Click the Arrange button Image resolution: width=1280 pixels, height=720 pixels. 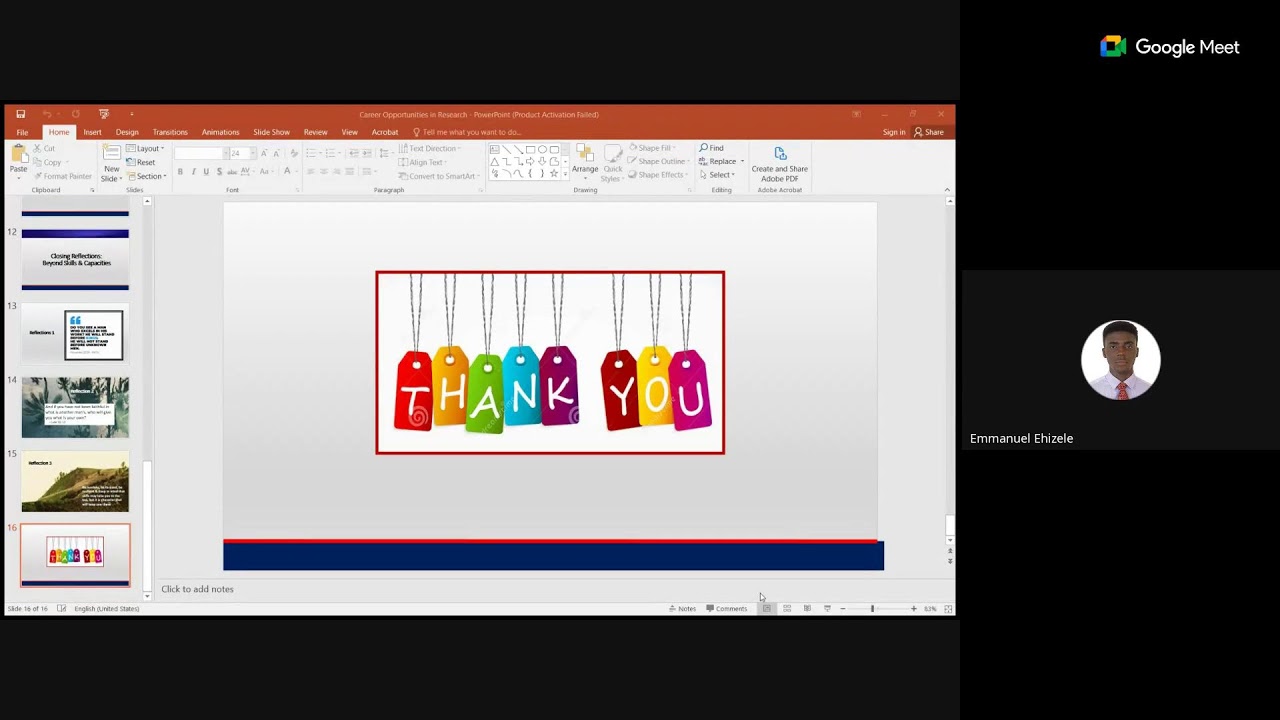point(585,160)
